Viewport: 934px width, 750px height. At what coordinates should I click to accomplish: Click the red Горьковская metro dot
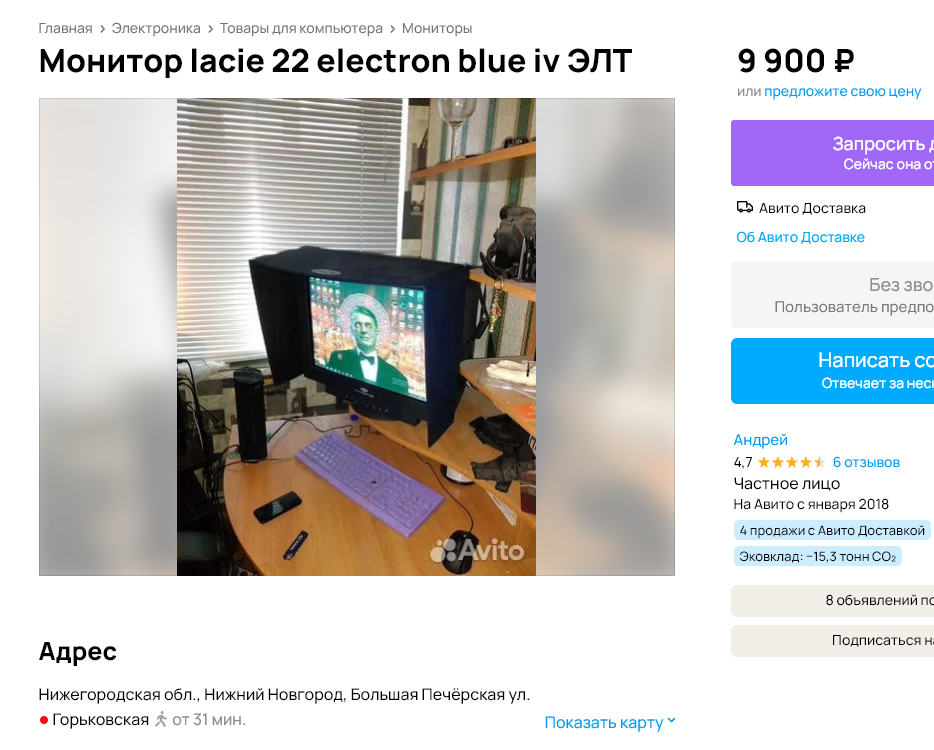click(x=43, y=720)
